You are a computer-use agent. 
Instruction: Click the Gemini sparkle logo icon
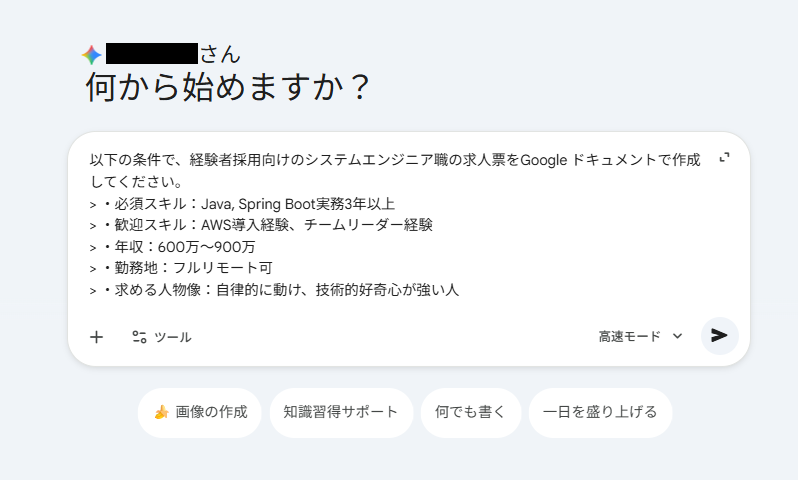point(92,55)
